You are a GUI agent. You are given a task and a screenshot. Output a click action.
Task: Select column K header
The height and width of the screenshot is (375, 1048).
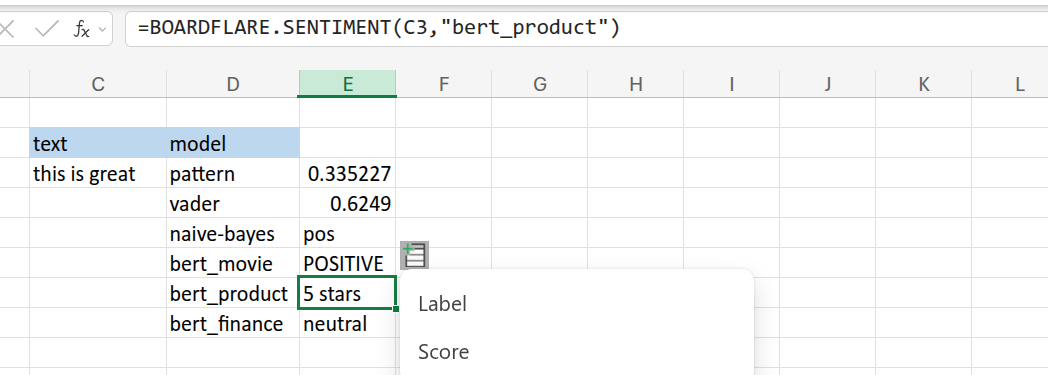point(924,84)
